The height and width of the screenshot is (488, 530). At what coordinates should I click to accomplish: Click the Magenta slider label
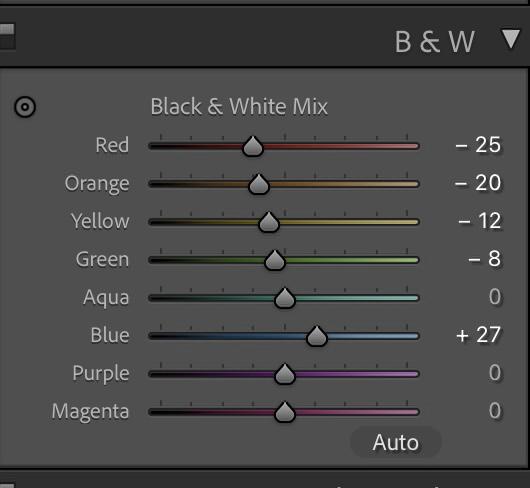pyautogui.click(x=90, y=412)
